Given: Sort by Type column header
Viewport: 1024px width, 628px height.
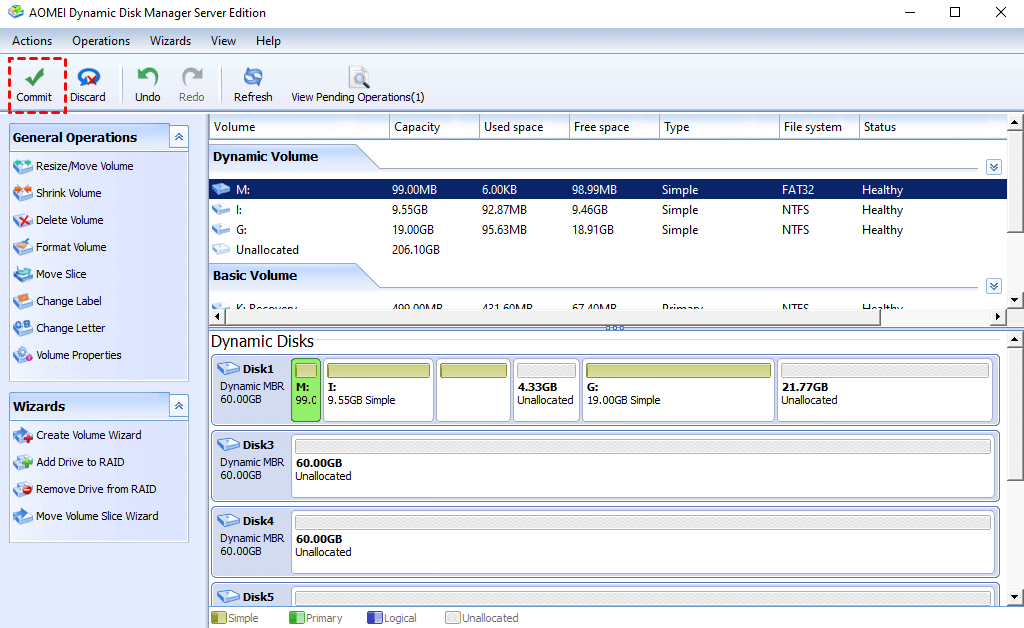Looking at the screenshot, I should 720,127.
